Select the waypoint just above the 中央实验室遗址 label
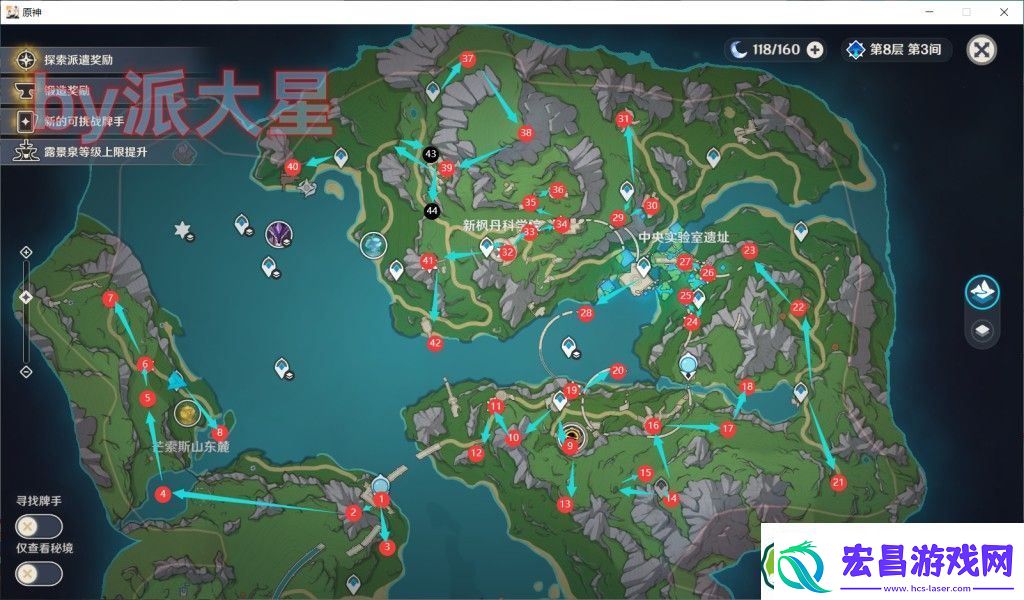Viewport: 1024px width, 600px height. pos(627,191)
